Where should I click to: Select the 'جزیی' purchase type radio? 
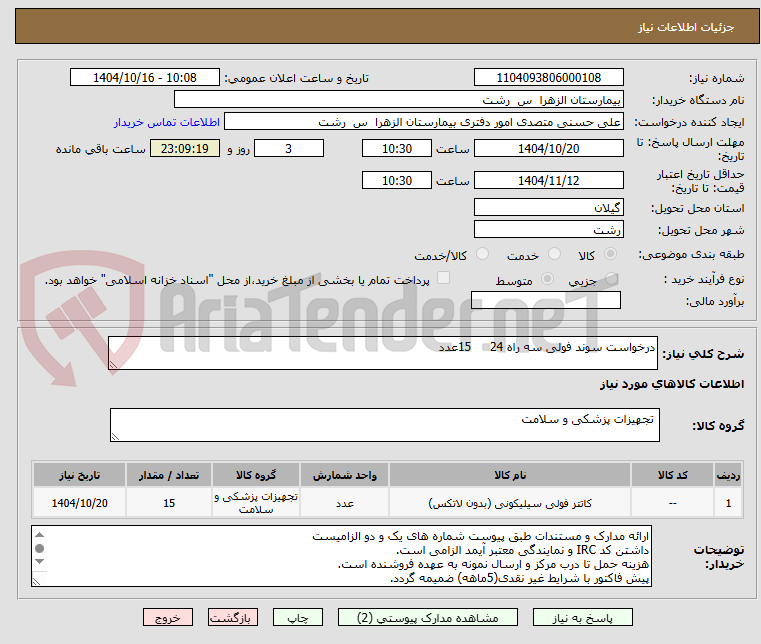coord(611,279)
